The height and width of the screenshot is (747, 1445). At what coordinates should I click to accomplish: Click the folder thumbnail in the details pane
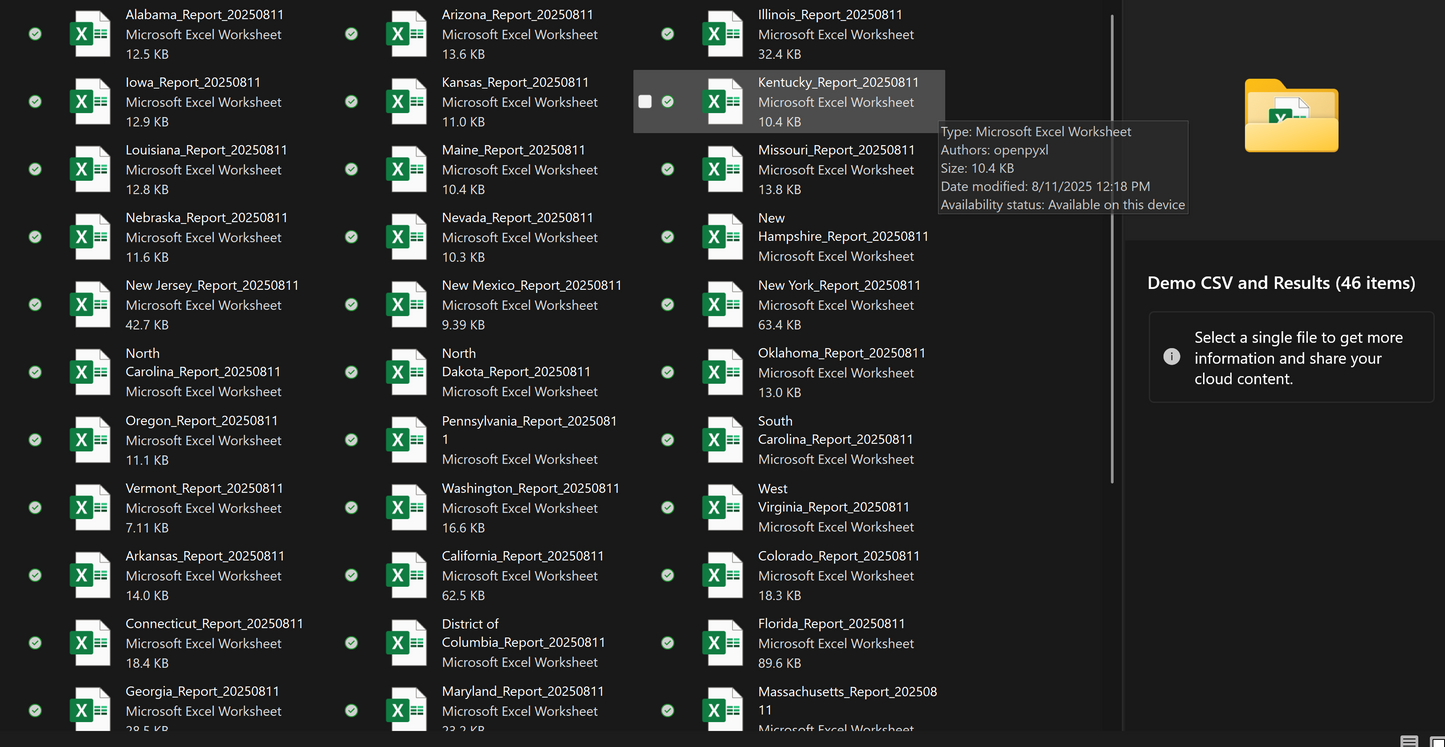(1291, 115)
